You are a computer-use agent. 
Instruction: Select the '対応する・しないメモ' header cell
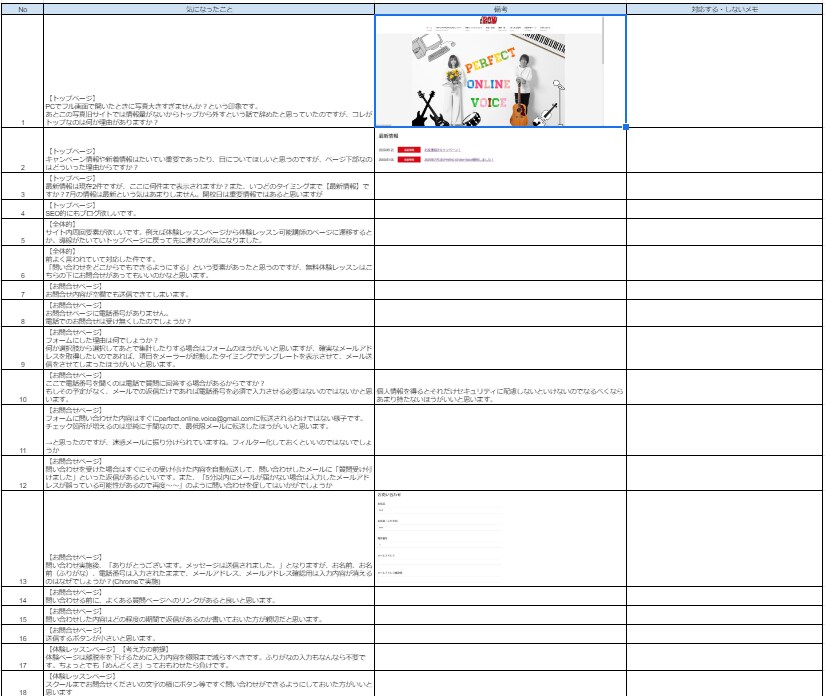click(725, 9)
